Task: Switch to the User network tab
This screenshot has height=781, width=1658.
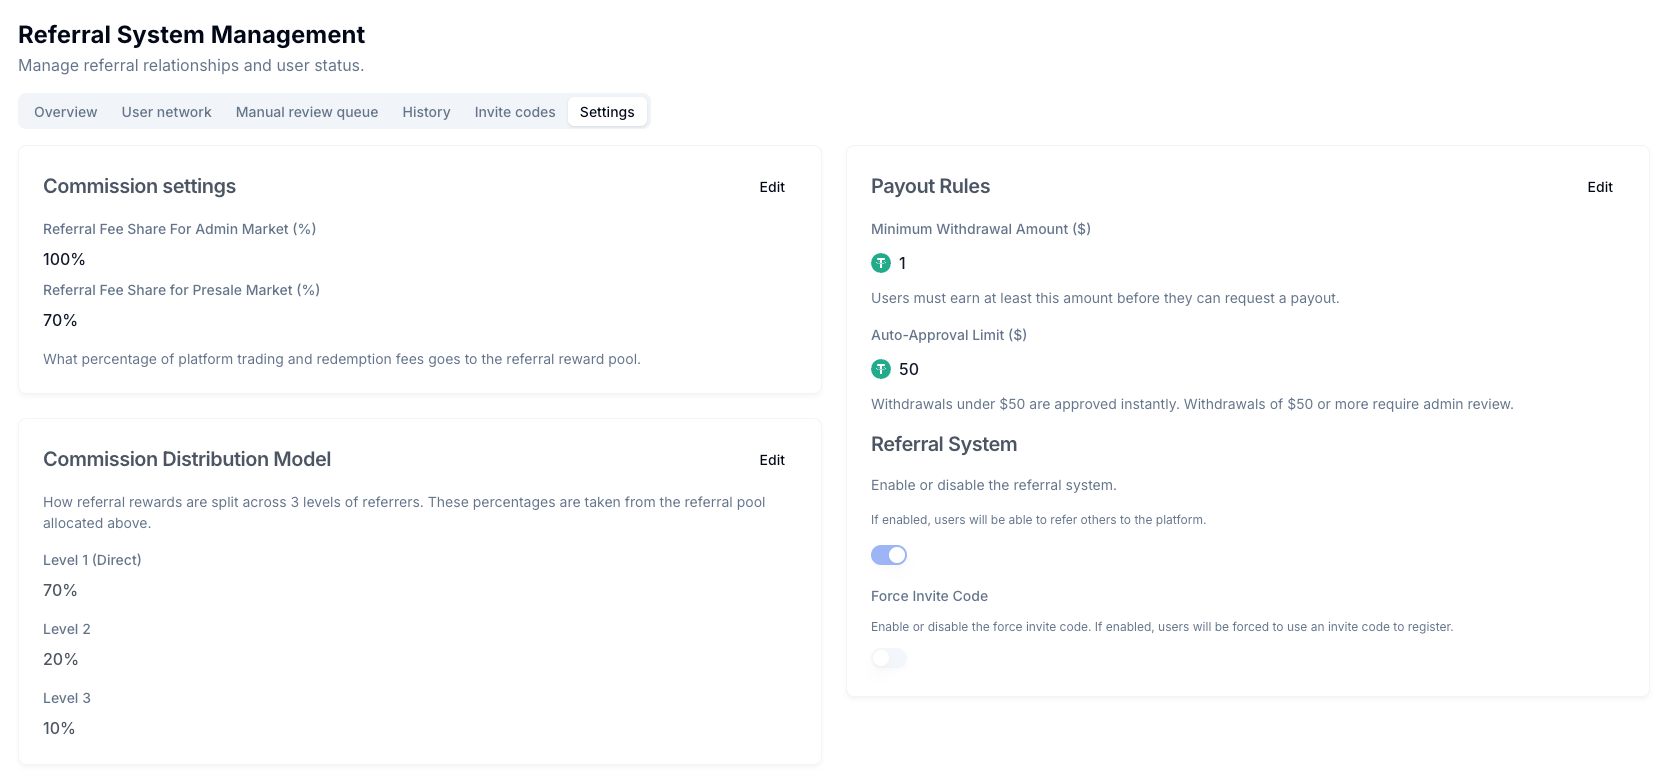Action: pos(167,112)
